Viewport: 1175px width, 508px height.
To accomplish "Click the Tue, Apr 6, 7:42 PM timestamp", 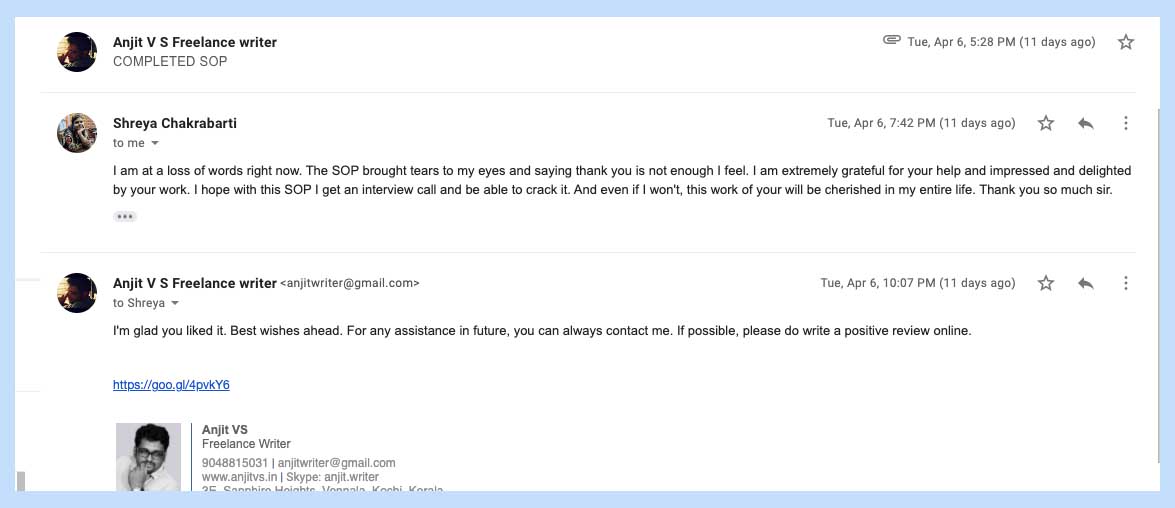I will coord(921,123).
